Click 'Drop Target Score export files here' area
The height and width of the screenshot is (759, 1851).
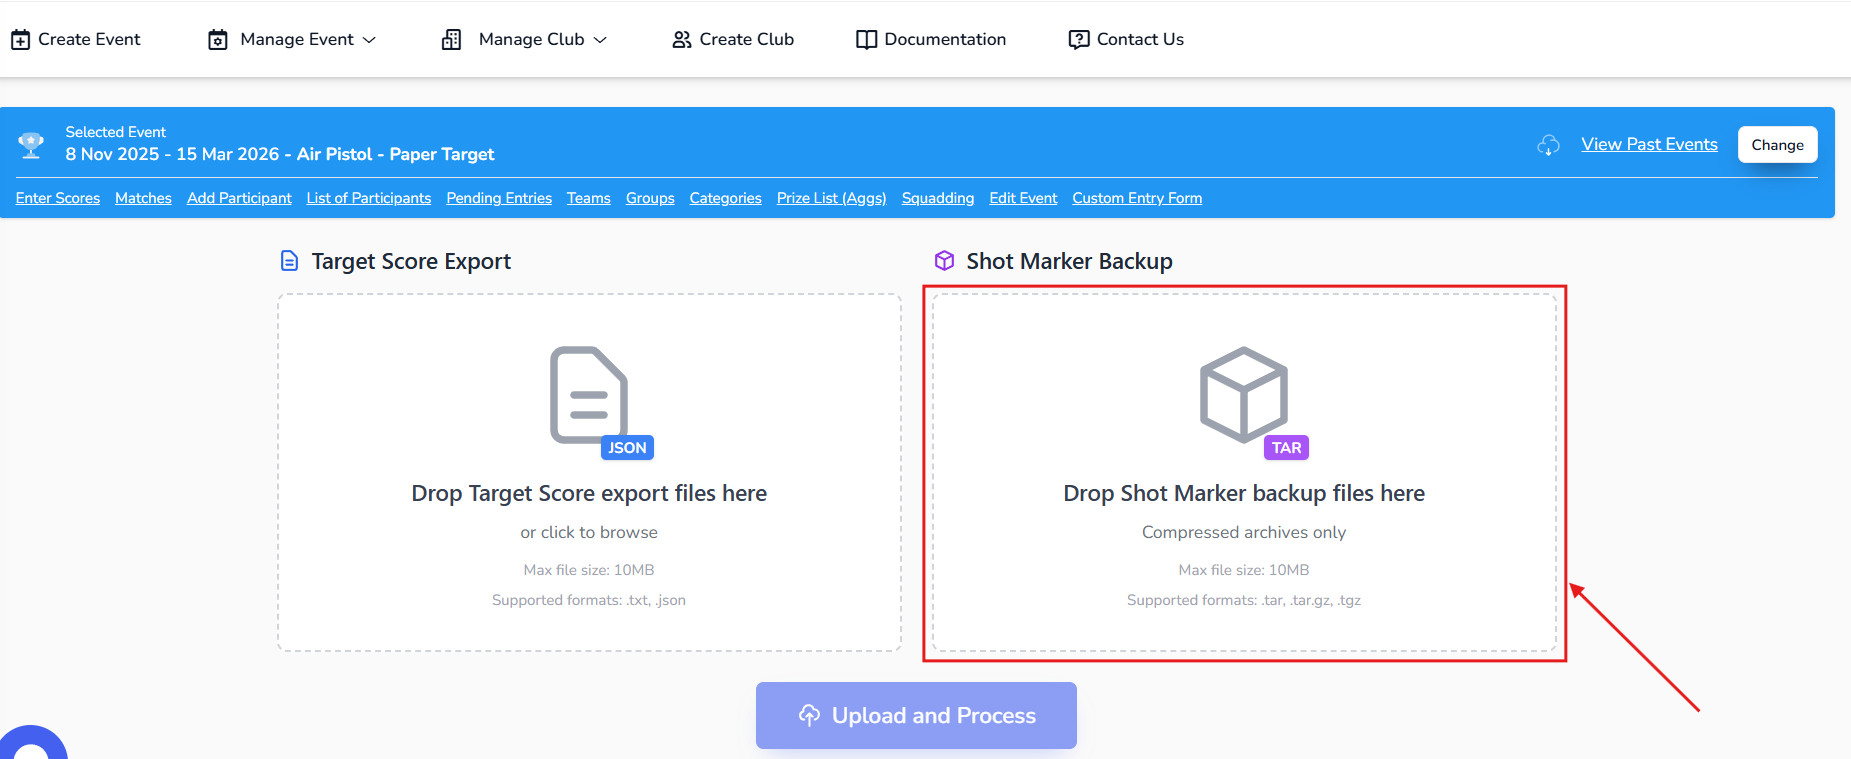589,493
